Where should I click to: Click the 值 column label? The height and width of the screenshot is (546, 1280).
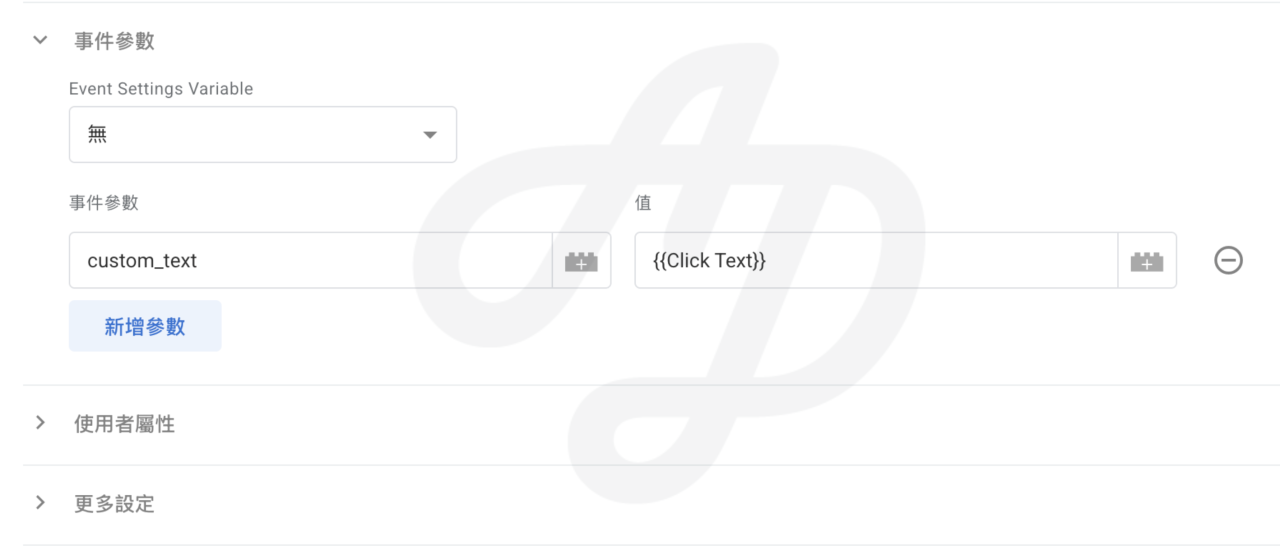(643, 203)
